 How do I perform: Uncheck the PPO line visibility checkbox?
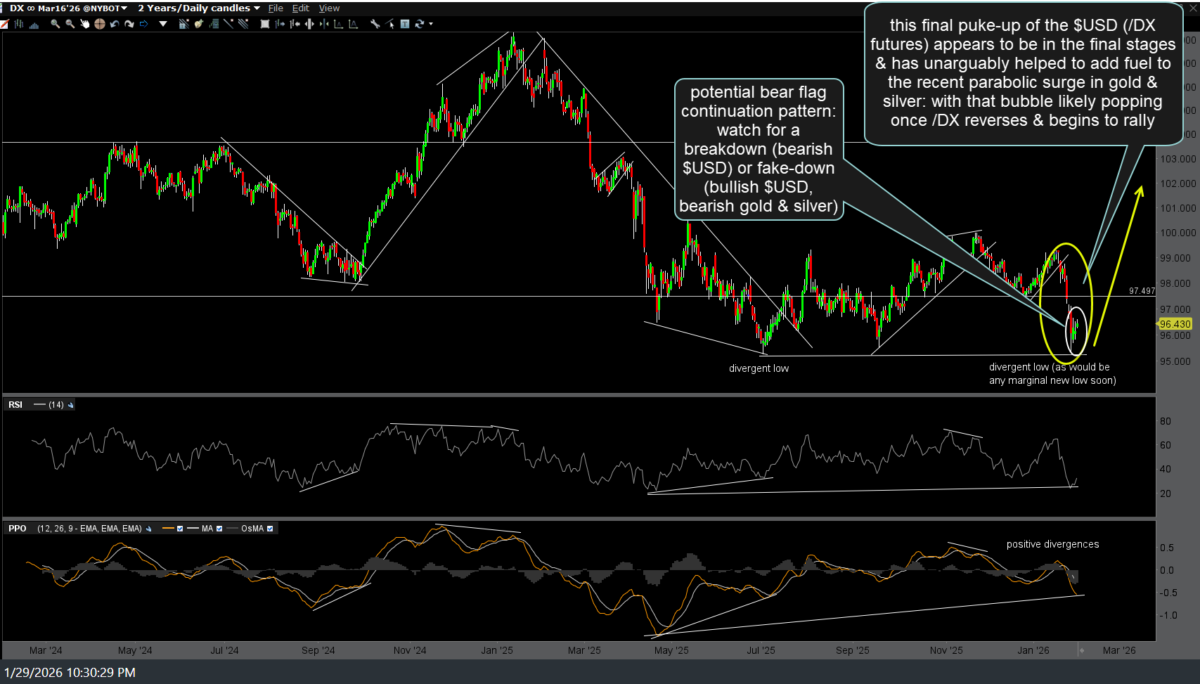click(180, 528)
